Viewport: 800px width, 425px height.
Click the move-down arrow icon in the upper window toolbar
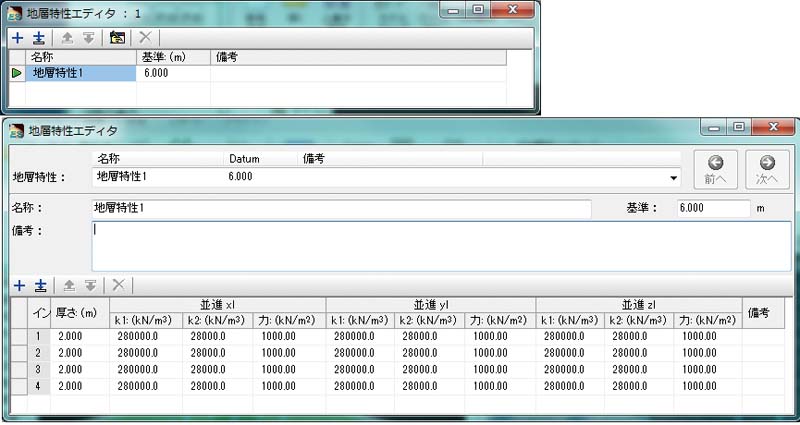coord(89,38)
